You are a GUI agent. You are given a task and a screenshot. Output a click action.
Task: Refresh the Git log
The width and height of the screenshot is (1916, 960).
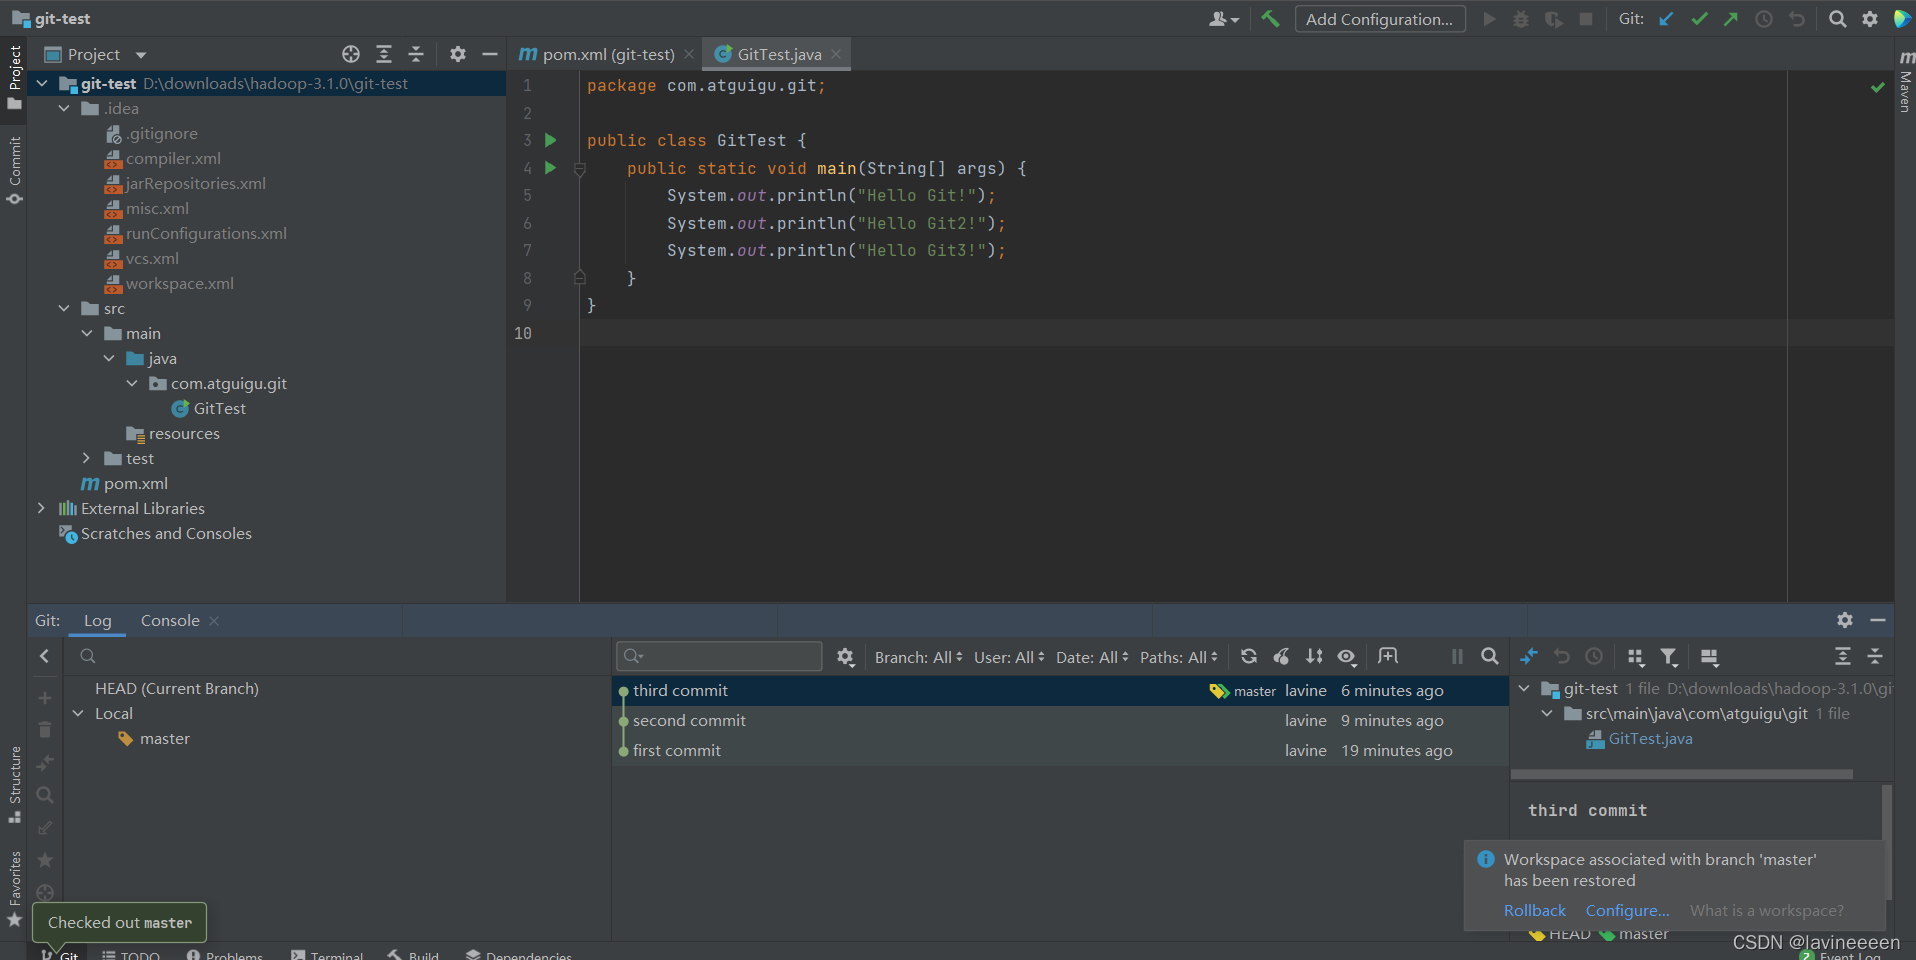pyautogui.click(x=1249, y=657)
